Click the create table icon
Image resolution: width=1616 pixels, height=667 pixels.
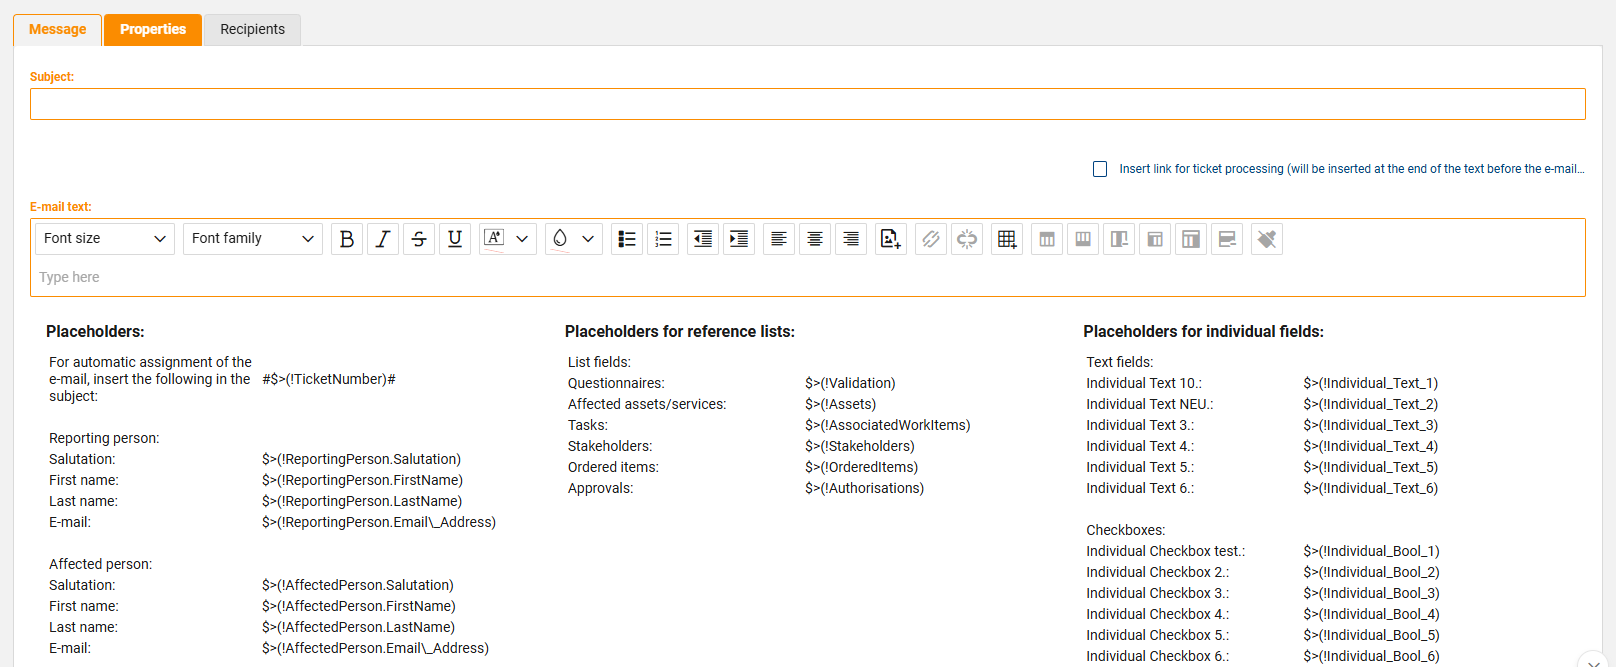tap(1007, 239)
